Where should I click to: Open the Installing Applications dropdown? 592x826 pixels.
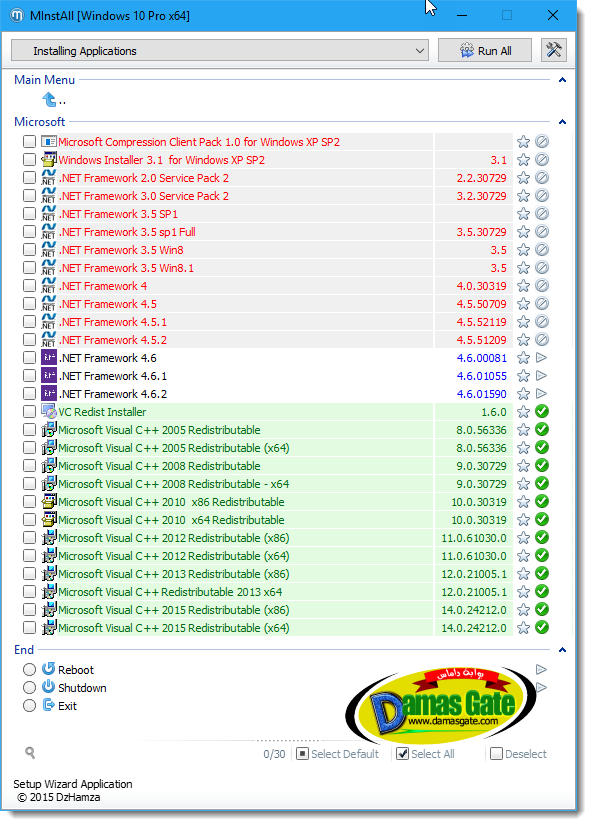[x=220, y=51]
